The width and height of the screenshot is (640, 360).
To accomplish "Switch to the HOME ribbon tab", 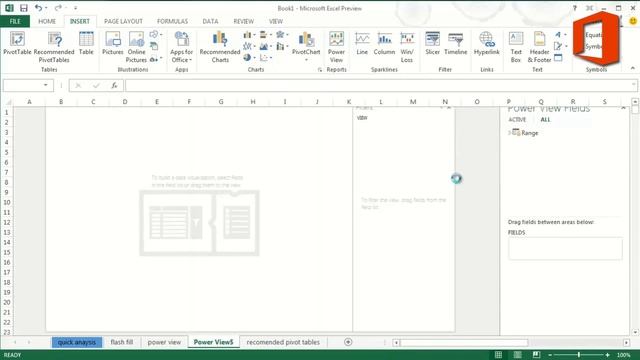I will [x=47, y=21].
